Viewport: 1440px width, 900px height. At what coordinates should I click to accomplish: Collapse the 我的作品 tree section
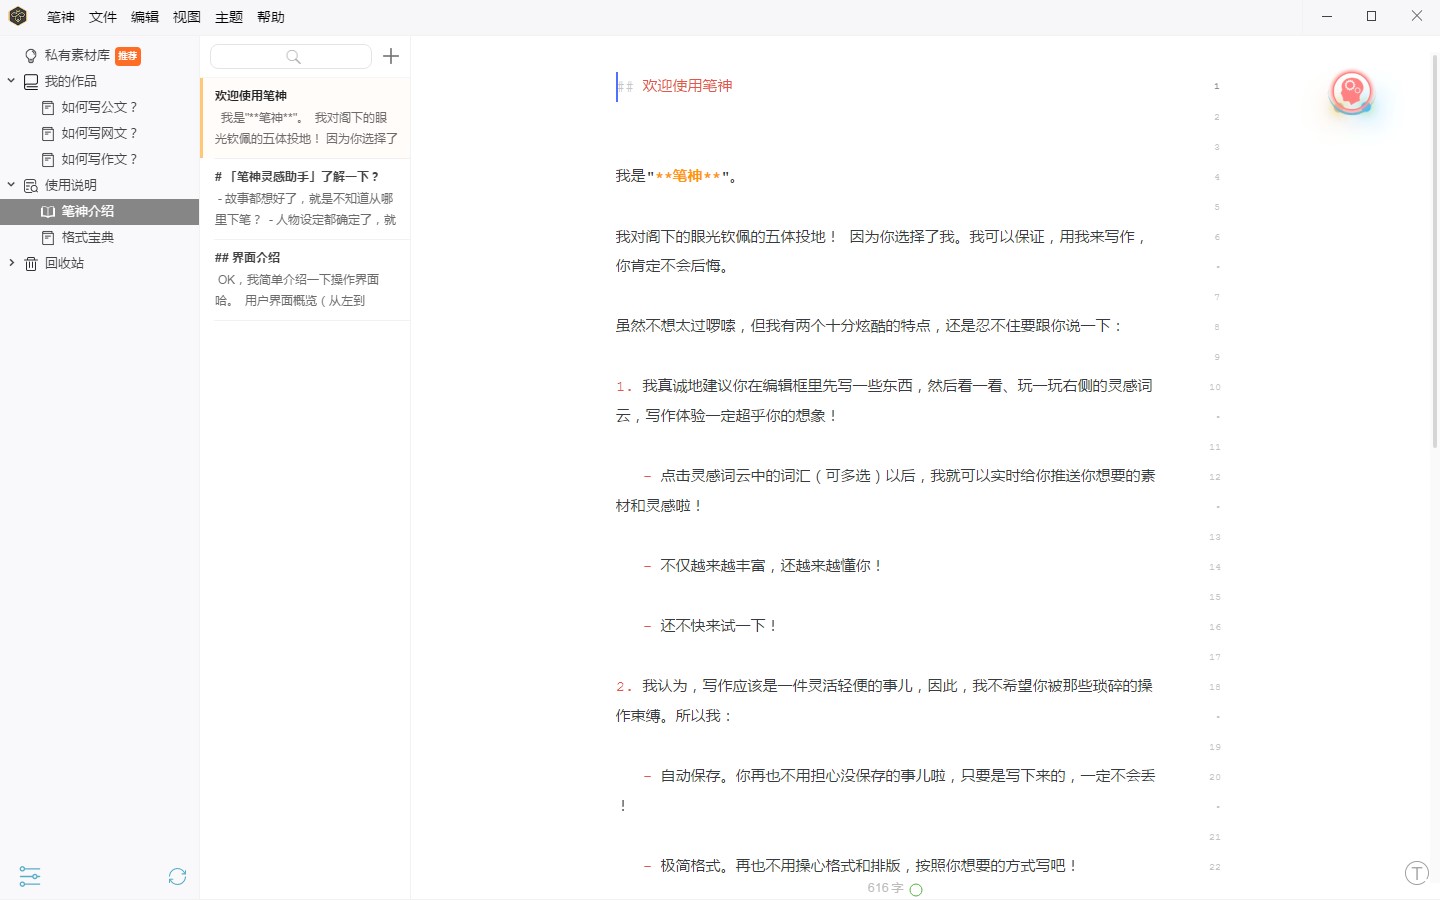(x=11, y=81)
